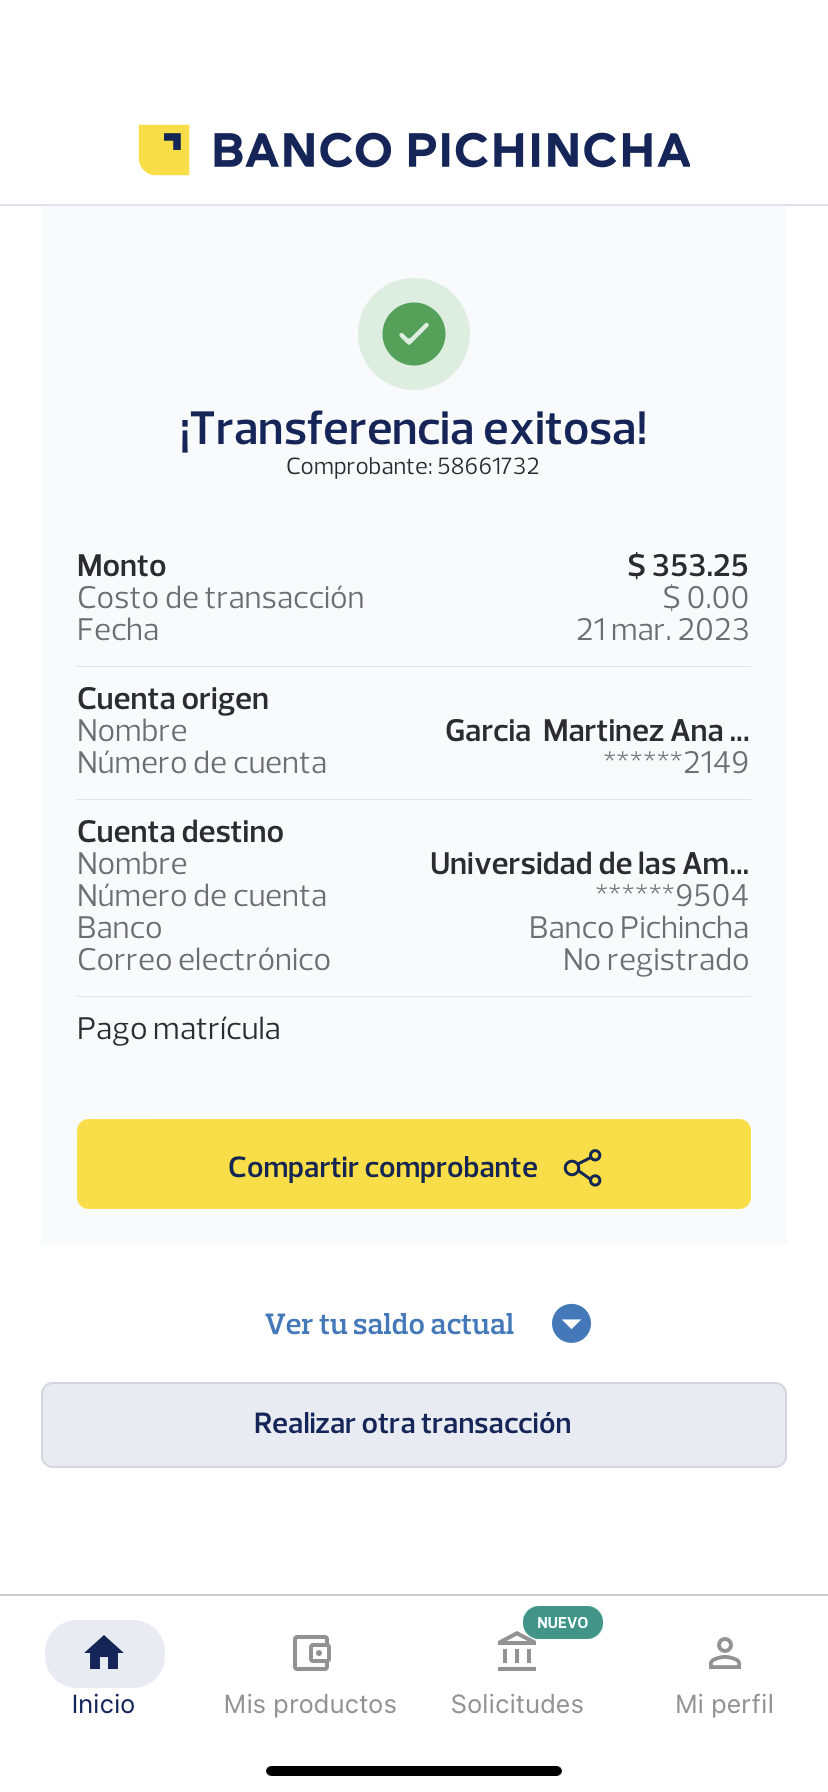Open the Mis productos wallet icon
The height and width of the screenshot is (1792, 828).
click(311, 1653)
